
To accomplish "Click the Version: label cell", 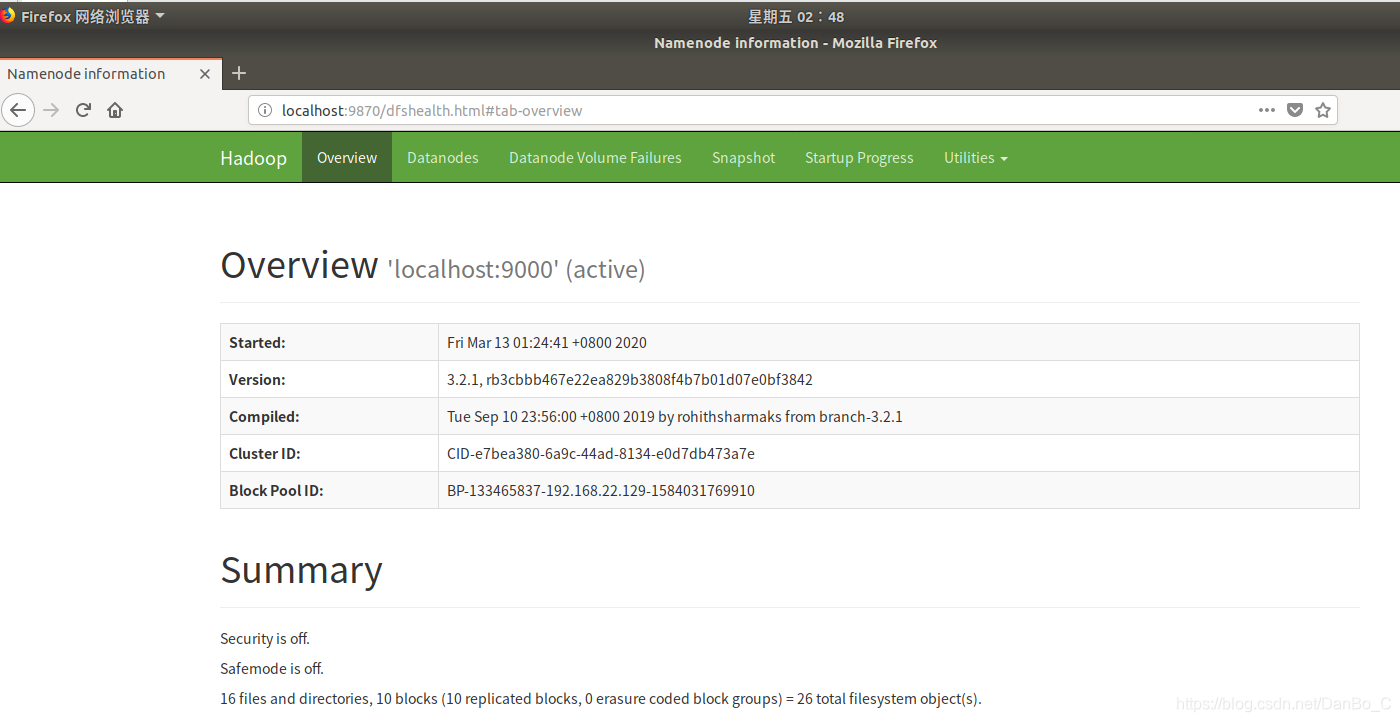I will pyautogui.click(x=329, y=379).
